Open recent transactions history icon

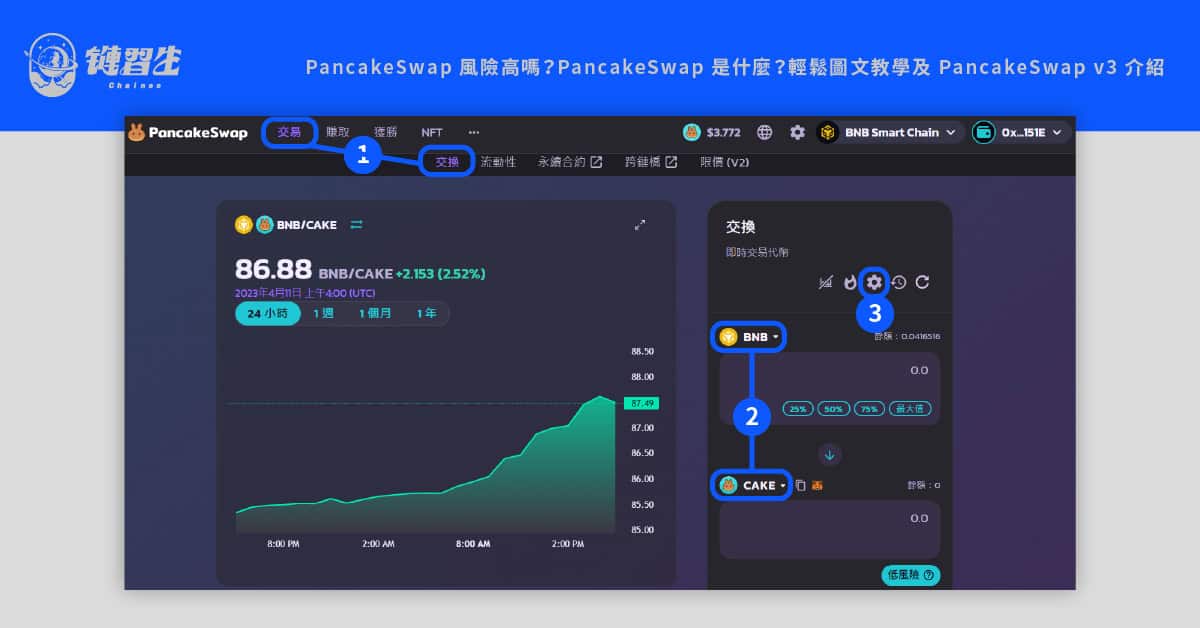899,282
